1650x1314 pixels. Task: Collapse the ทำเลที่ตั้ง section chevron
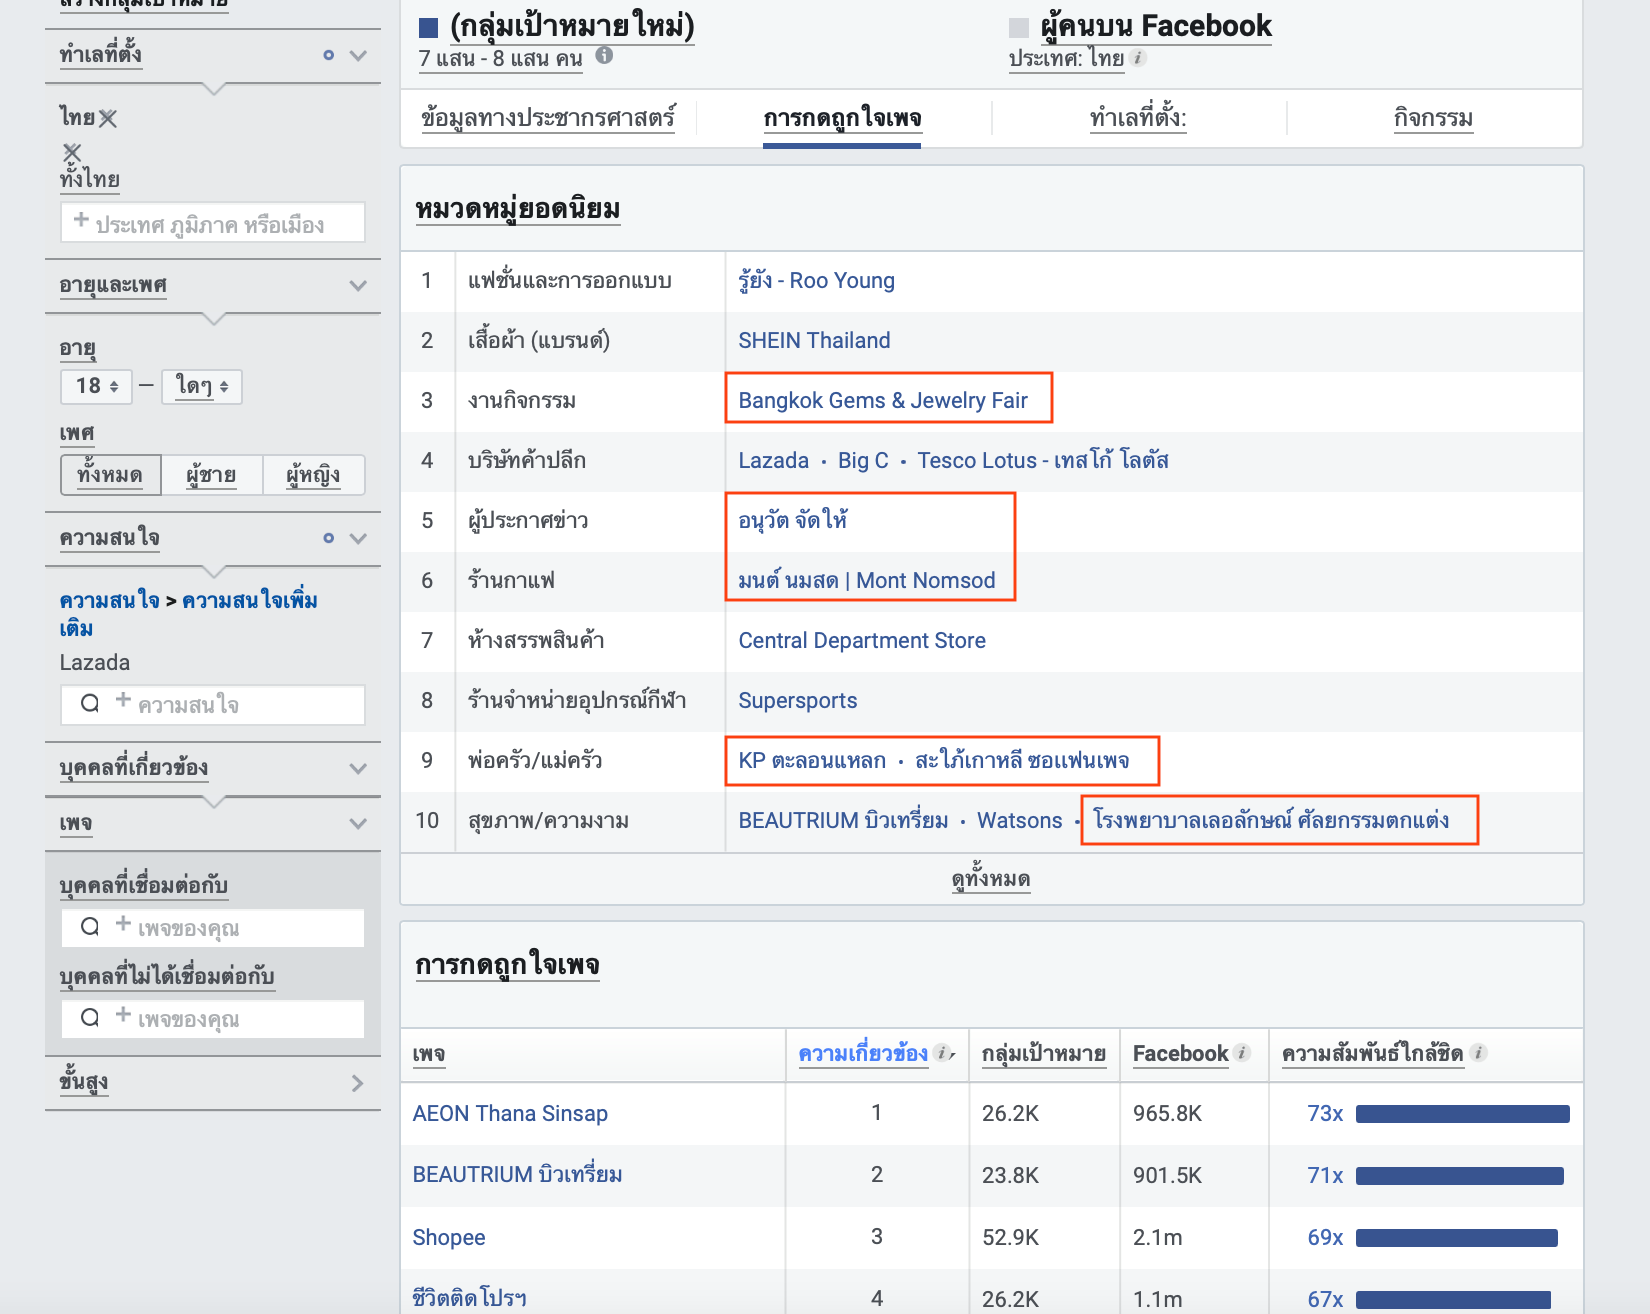tap(358, 55)
